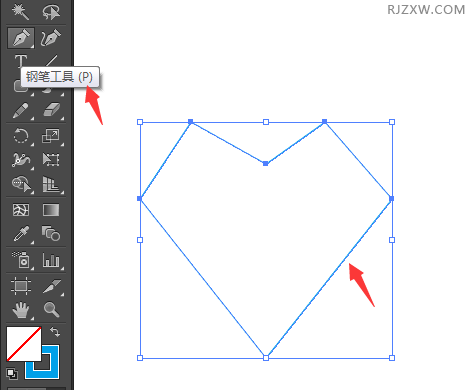Click the bounding box top-right corner handle

pos(392,122)
